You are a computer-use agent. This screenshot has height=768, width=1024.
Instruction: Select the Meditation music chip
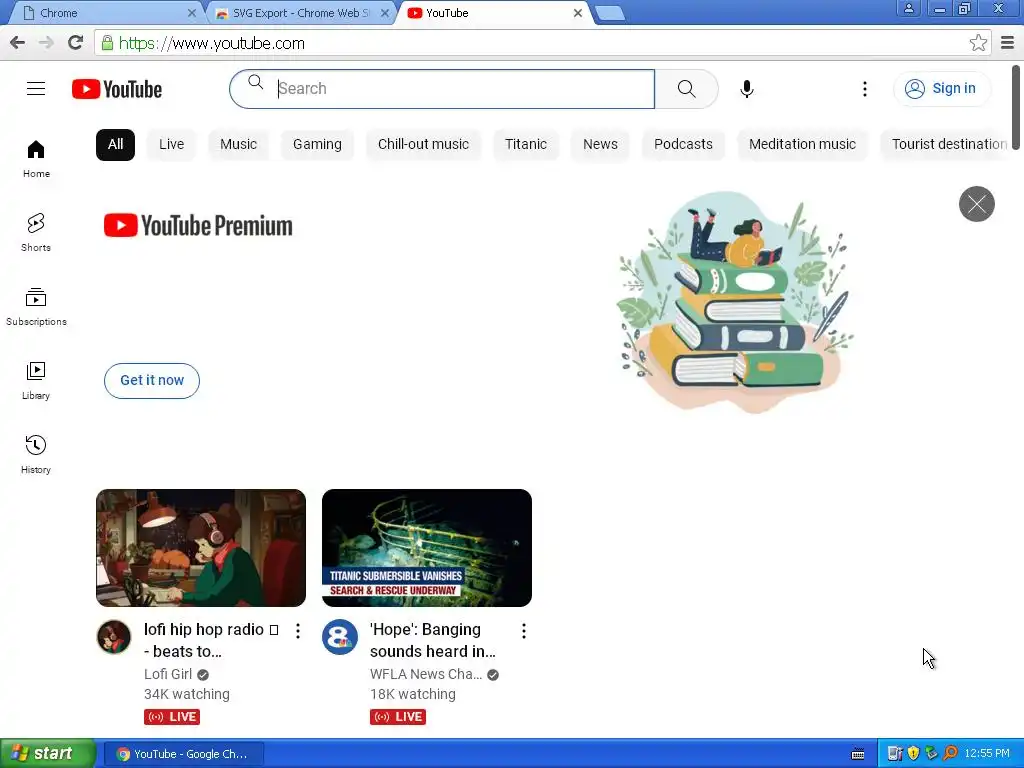tap(802, 144)
